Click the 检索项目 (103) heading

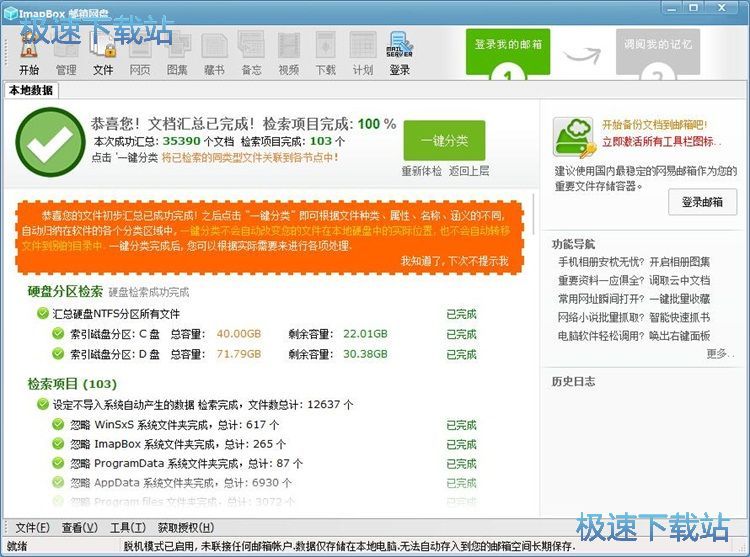[x=72, y=384]
